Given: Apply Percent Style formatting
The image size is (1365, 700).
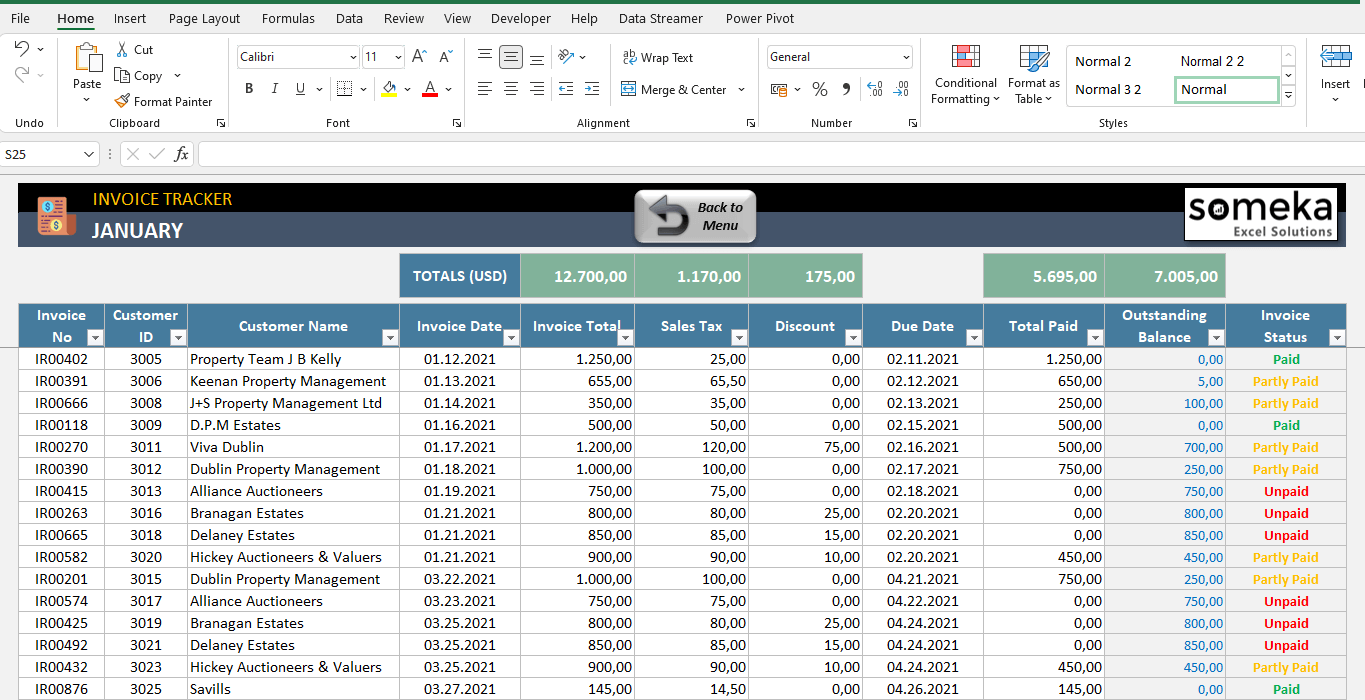Looking at the screenshot, I should pos(819,89).
